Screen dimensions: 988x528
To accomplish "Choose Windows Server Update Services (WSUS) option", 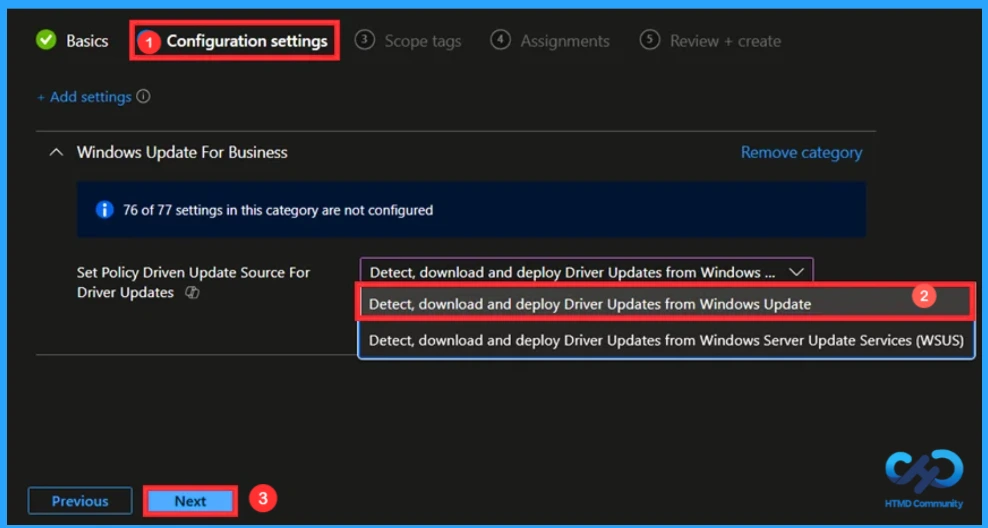I will (x=667, y=340).
